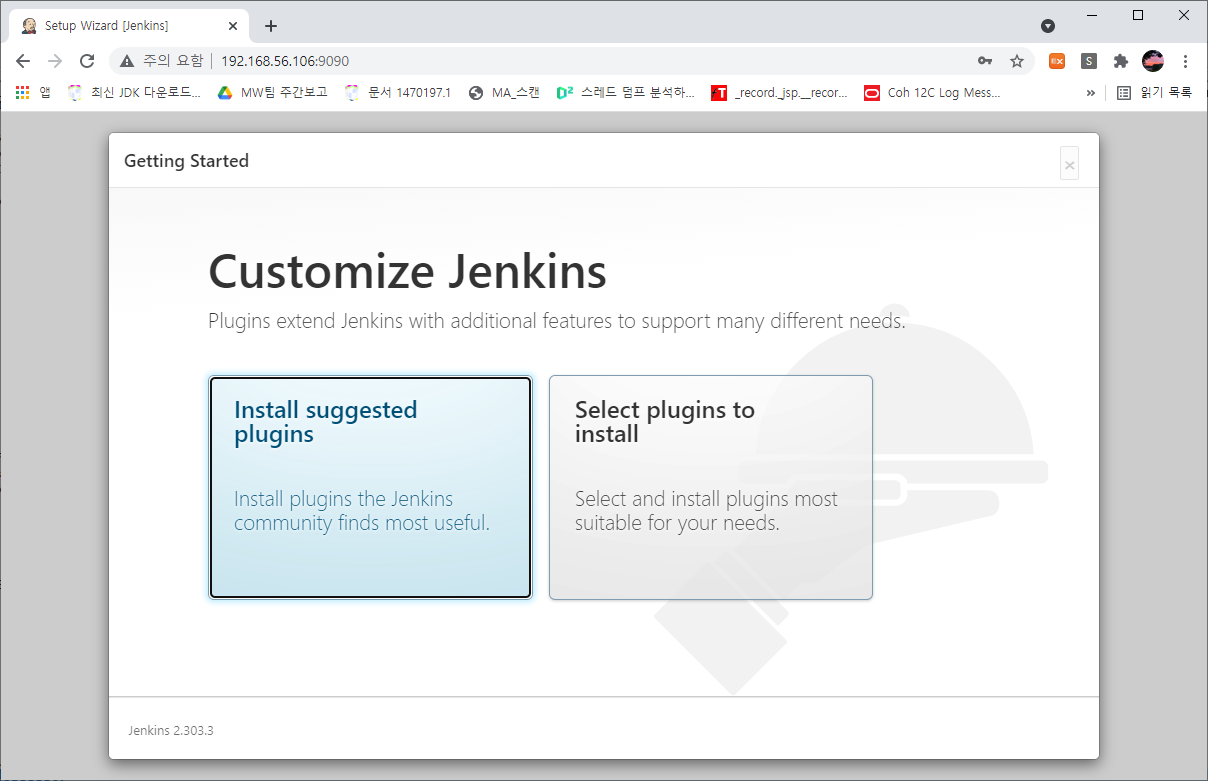Open Chrome three-dot menu
The height and width of the screenshot is (781, 1208).
click(1185, 61)
